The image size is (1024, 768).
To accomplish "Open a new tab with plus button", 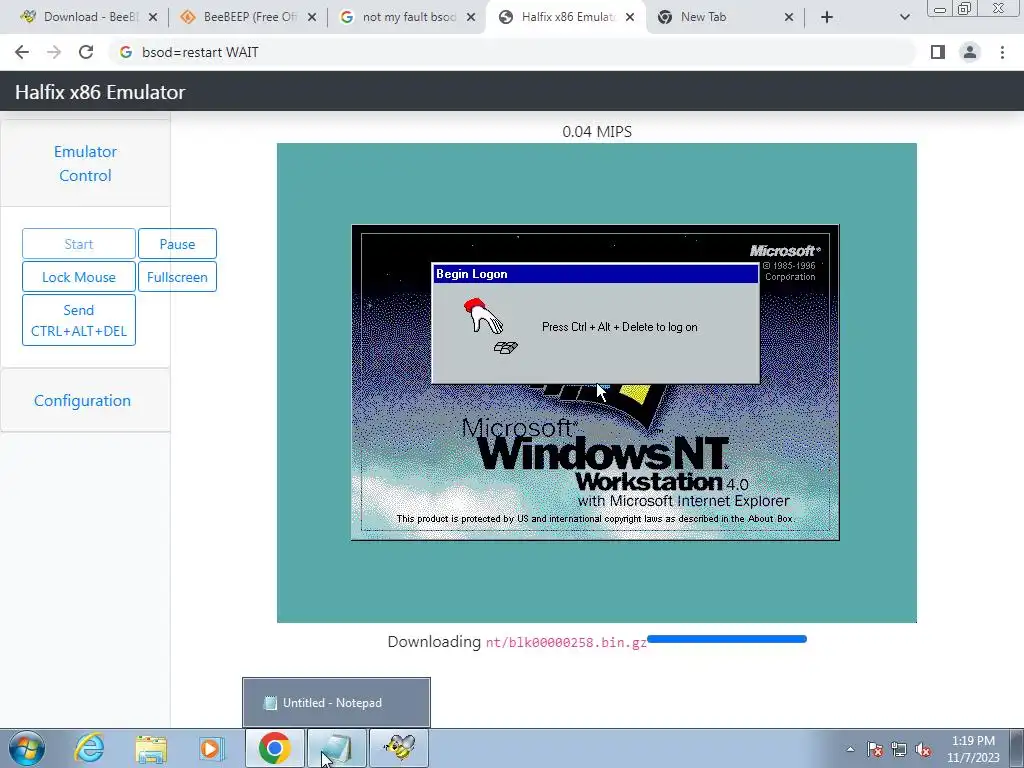I will click(x=827, y=18).
